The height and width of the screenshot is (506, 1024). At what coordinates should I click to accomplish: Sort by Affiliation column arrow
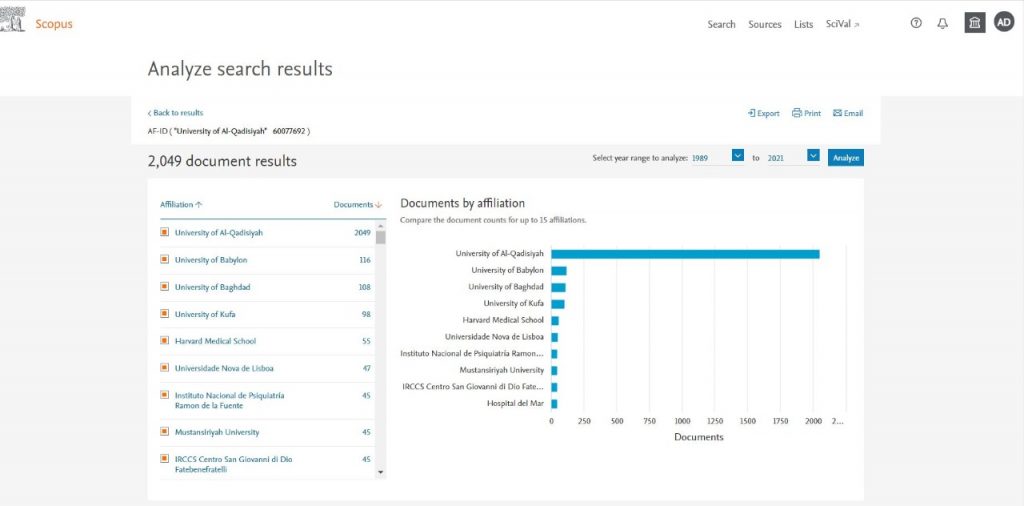click(199, 204)
